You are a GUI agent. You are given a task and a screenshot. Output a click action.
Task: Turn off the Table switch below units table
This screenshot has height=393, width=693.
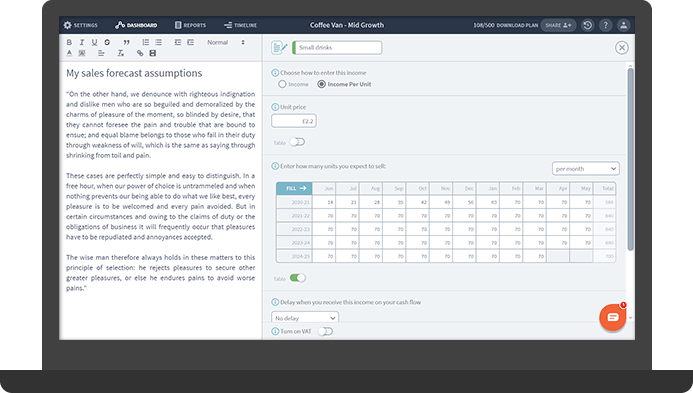tap(297, 278)
